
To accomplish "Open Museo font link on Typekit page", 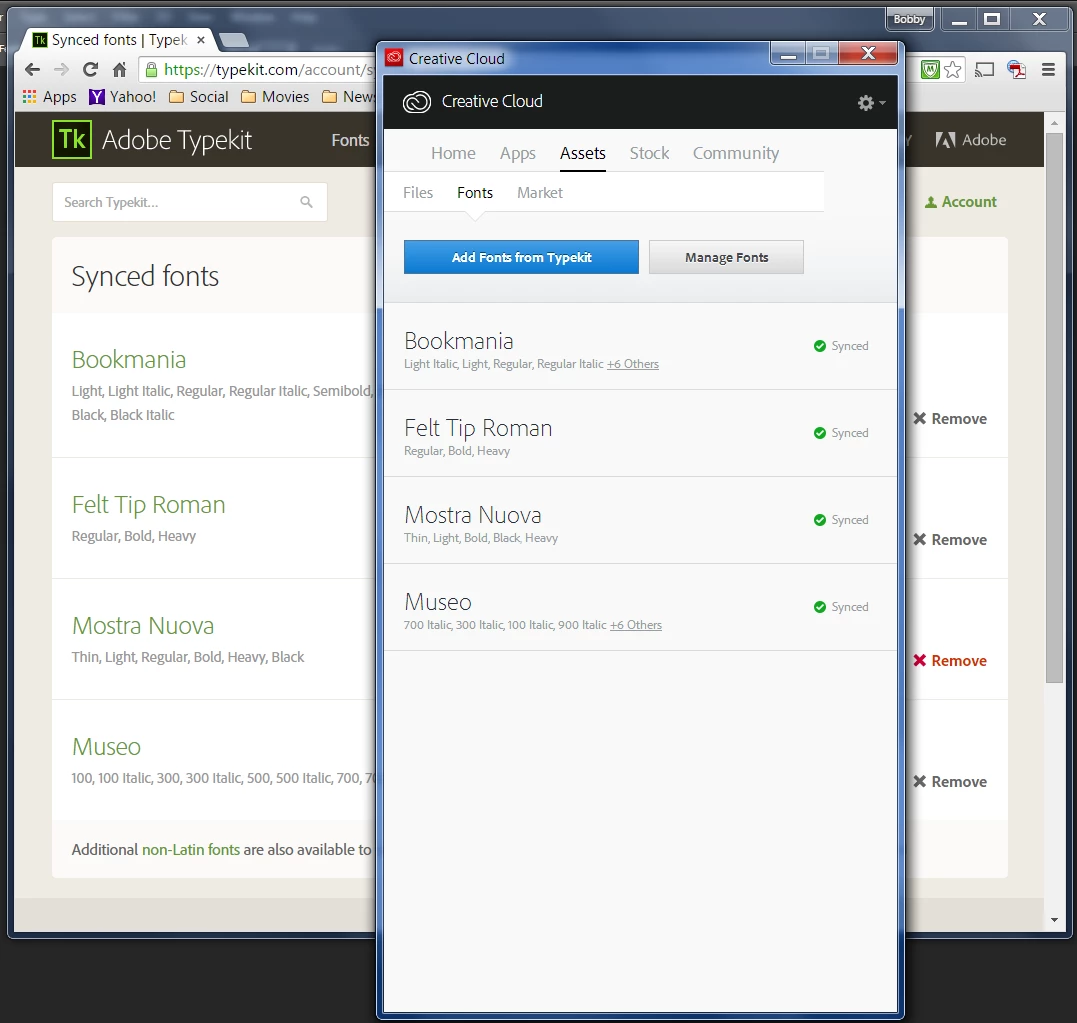I will pos(106,747).
